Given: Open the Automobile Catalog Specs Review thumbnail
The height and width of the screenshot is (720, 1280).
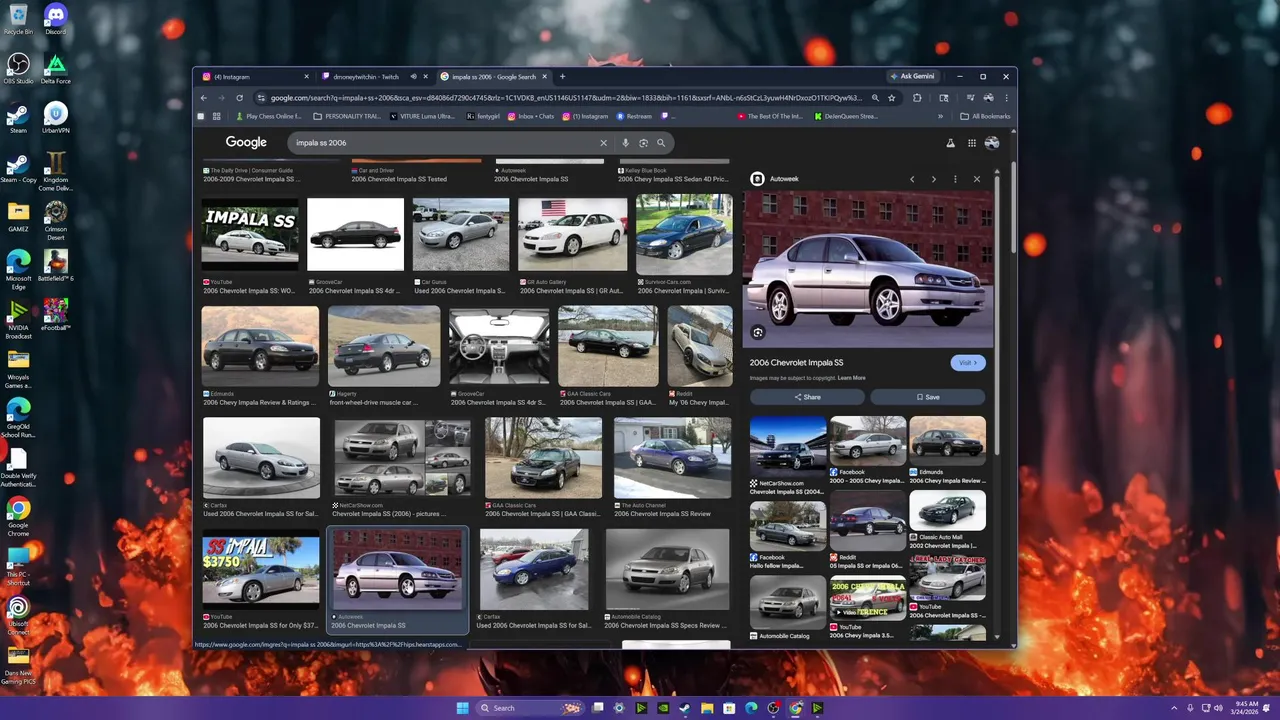Looking at the screenshot, I should (667, 568).
